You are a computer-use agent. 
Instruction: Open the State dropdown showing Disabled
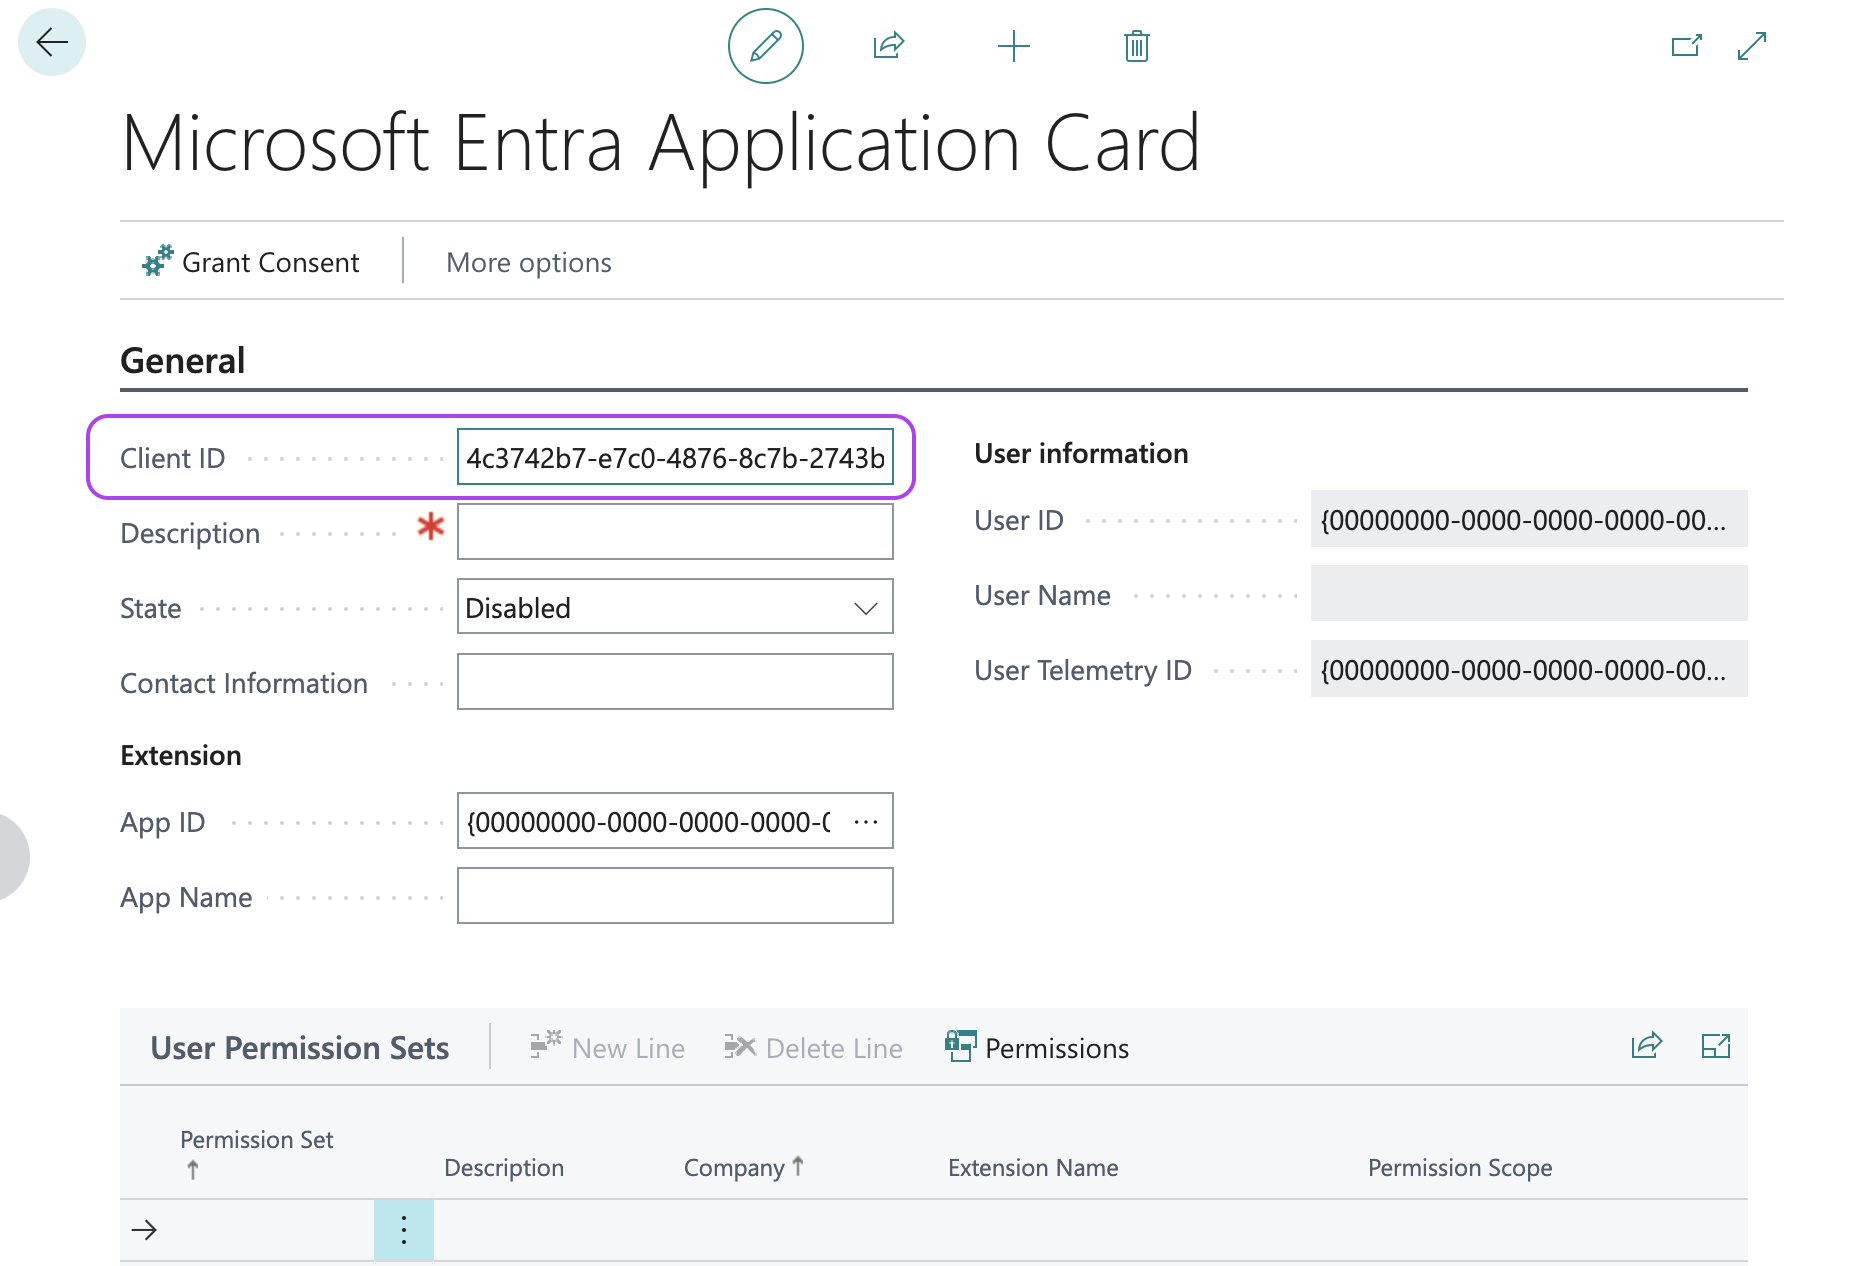675,607
